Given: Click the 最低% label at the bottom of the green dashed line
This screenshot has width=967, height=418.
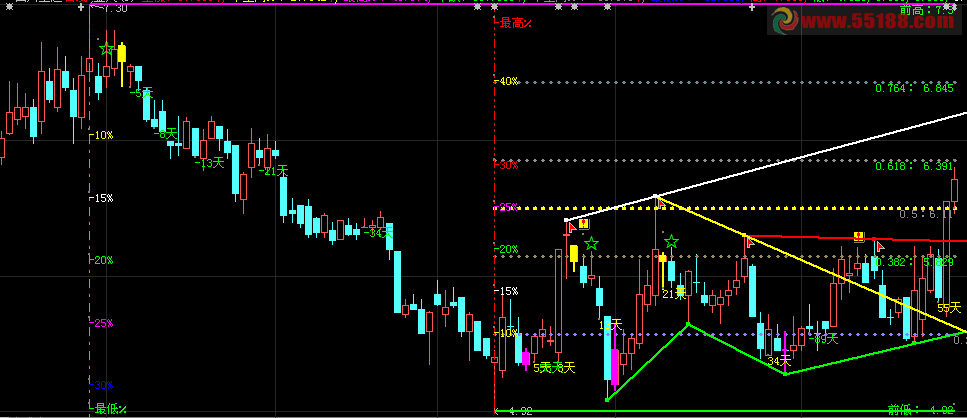Looking at the screenshot, I should point(111,408).
